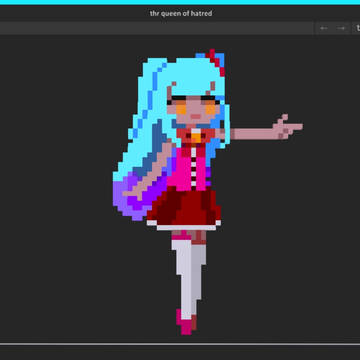The height and width of the screenshot is (360, 360).
Task: Click the 'thr queen of hatred' title text
Action: click(x=181, y=14)
